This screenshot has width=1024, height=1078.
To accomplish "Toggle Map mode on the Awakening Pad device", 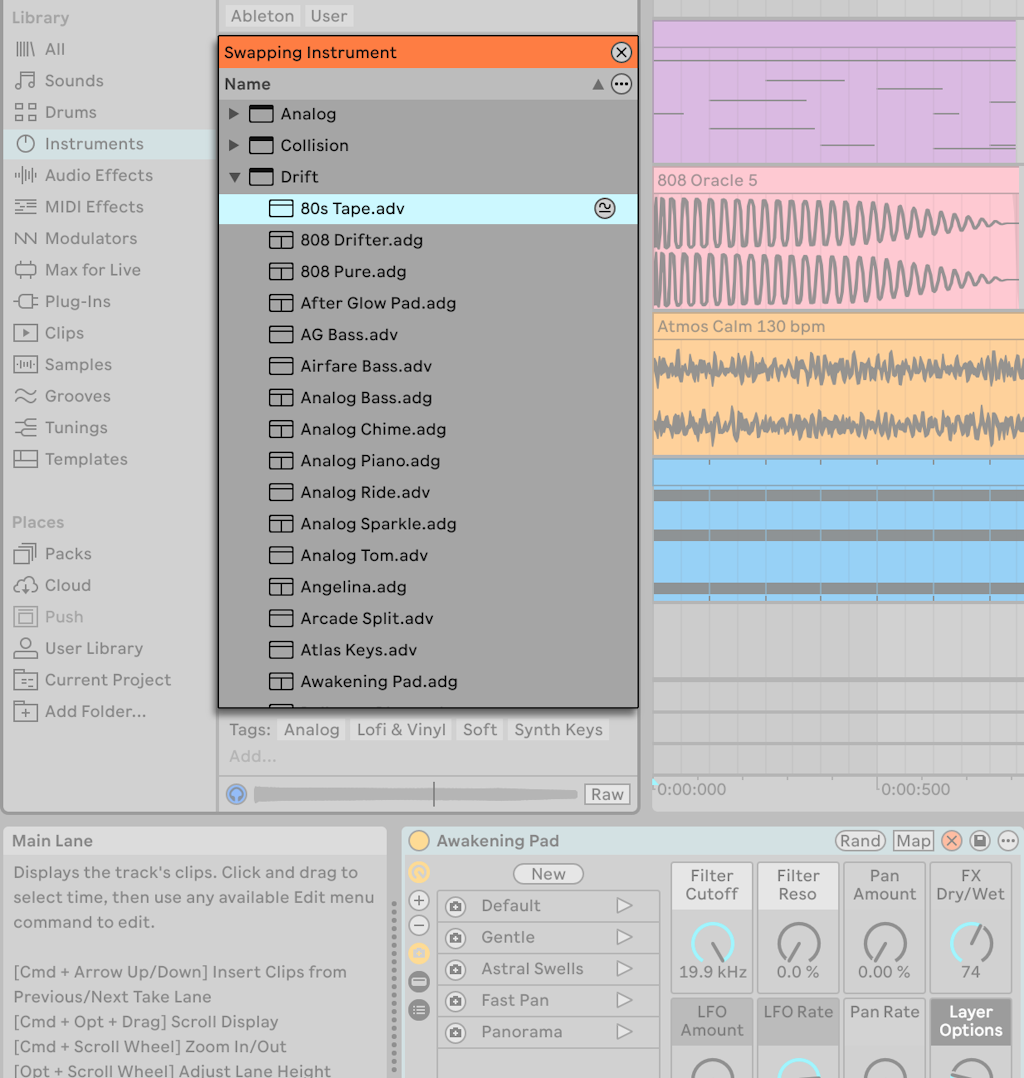I will 913,841.
